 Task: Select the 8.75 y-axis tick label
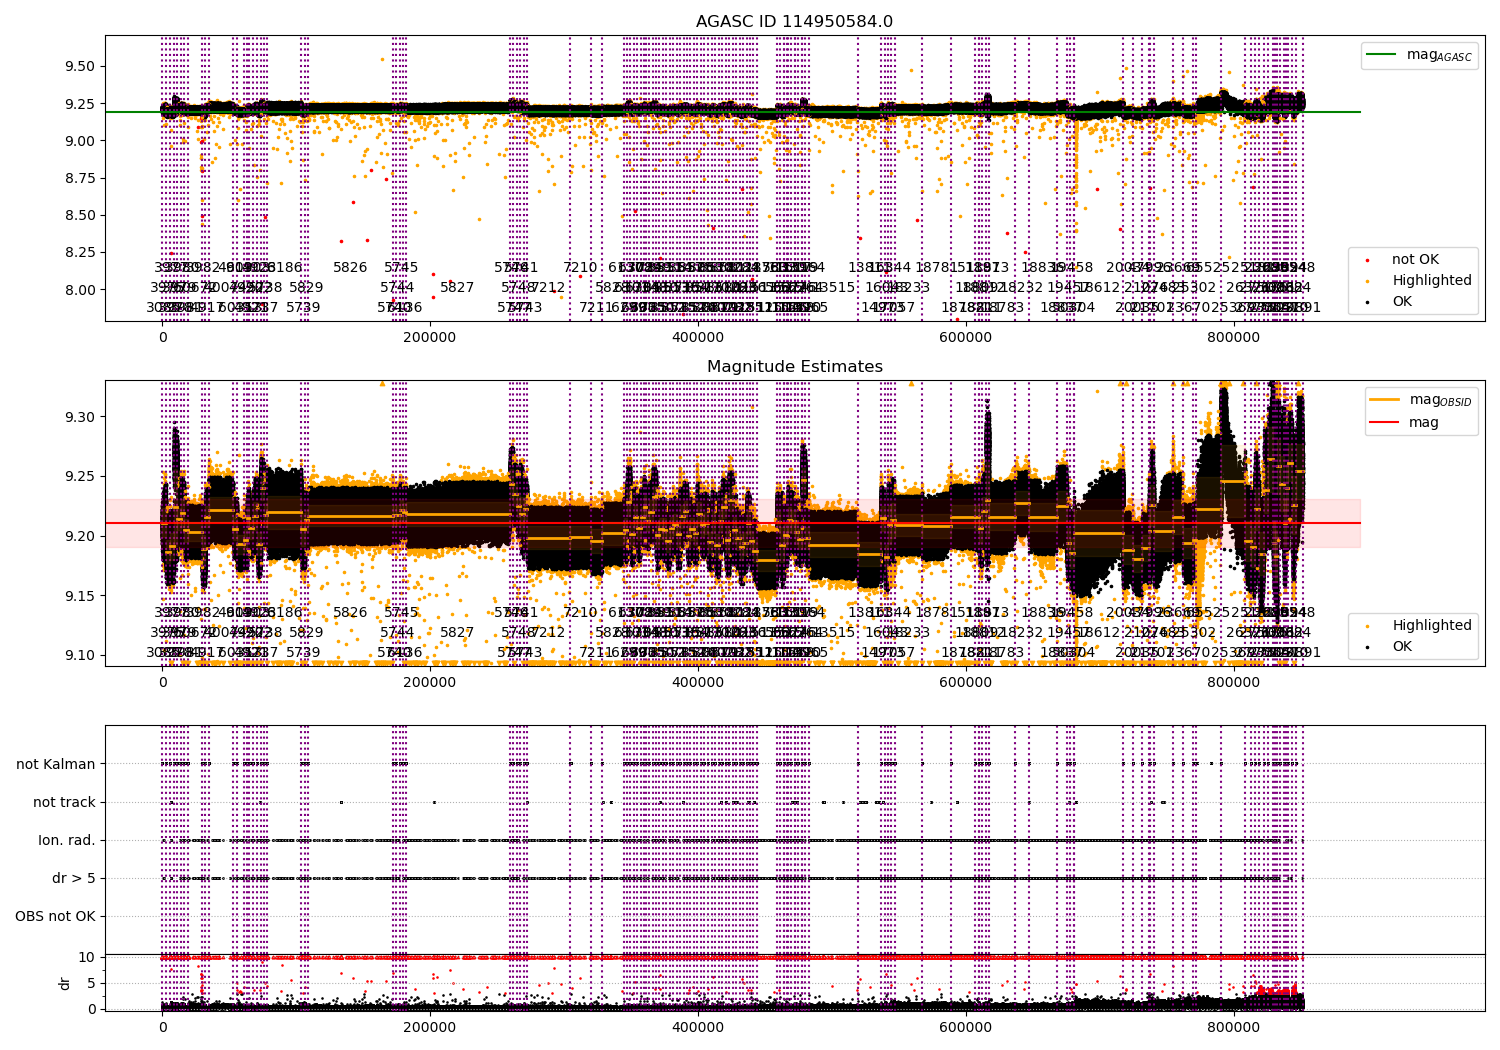79,178
